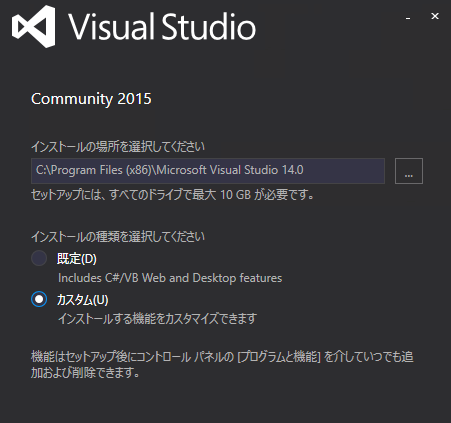Select the カスタム(U) custom install radio button
451x423 pixels.
pos(39,299)
